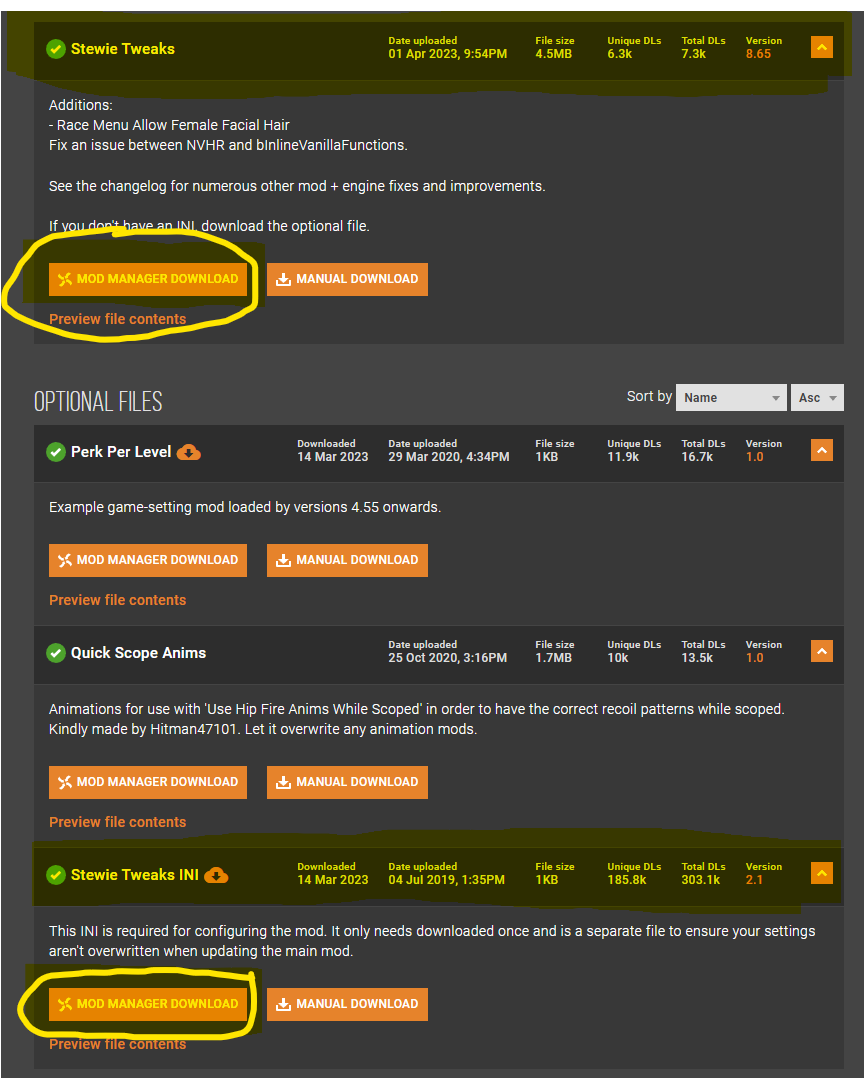This screenshot has width=864, height=1078.
Task: Click the cloud download icon next to Perk Per Level
Action: [x=188, y=452]
